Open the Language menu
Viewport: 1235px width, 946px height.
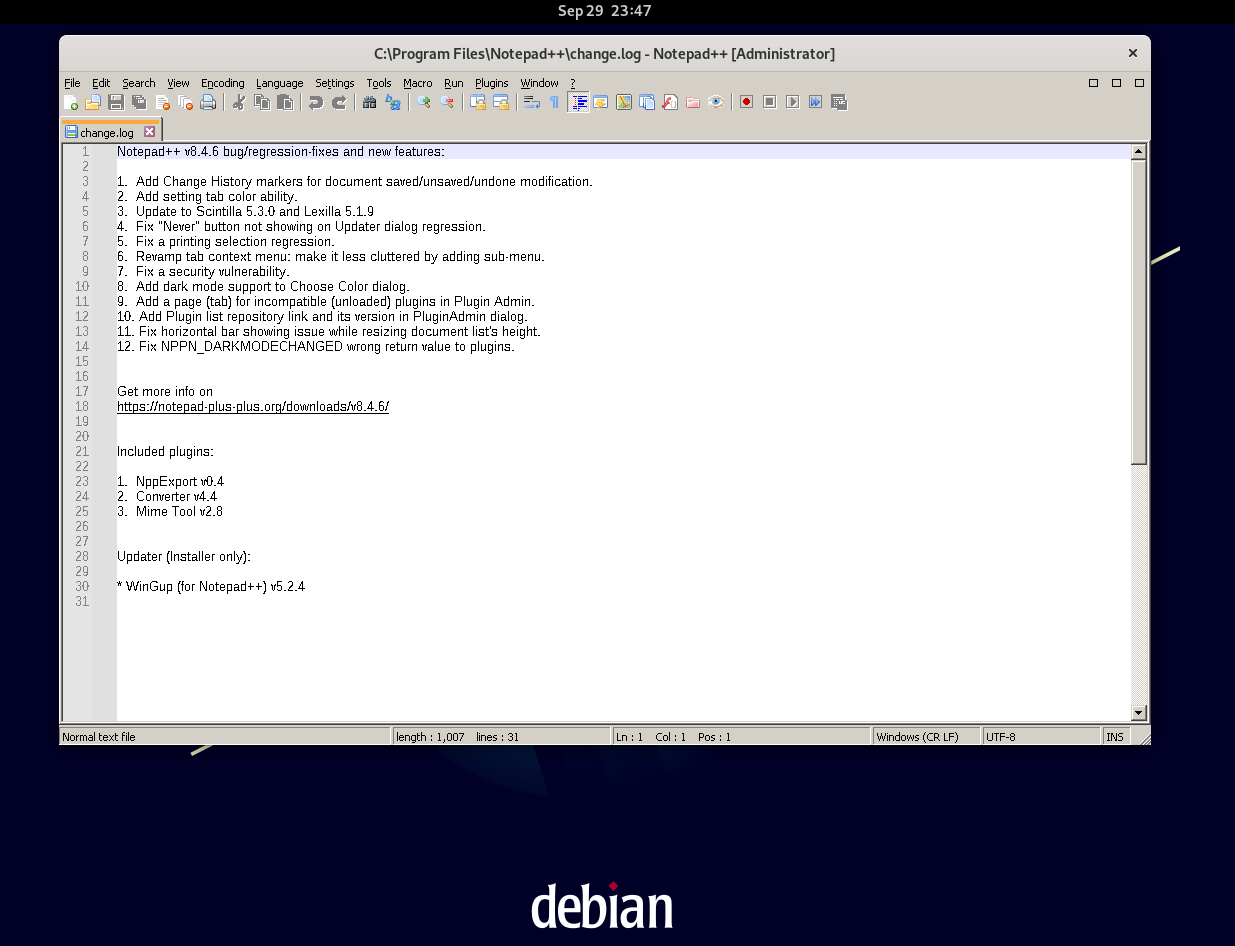coord(279,83)
